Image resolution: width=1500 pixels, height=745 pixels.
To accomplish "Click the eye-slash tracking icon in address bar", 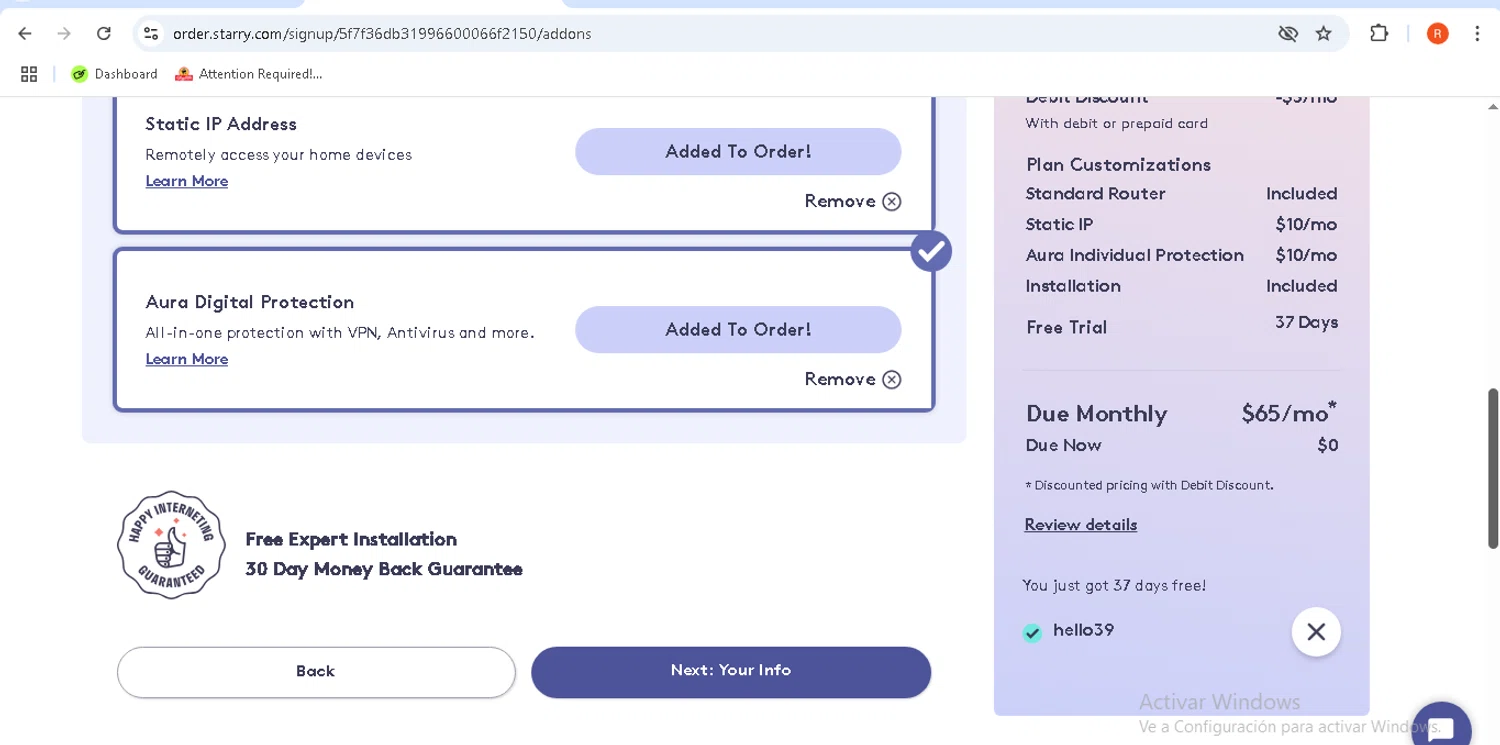I will point(1288,34).
